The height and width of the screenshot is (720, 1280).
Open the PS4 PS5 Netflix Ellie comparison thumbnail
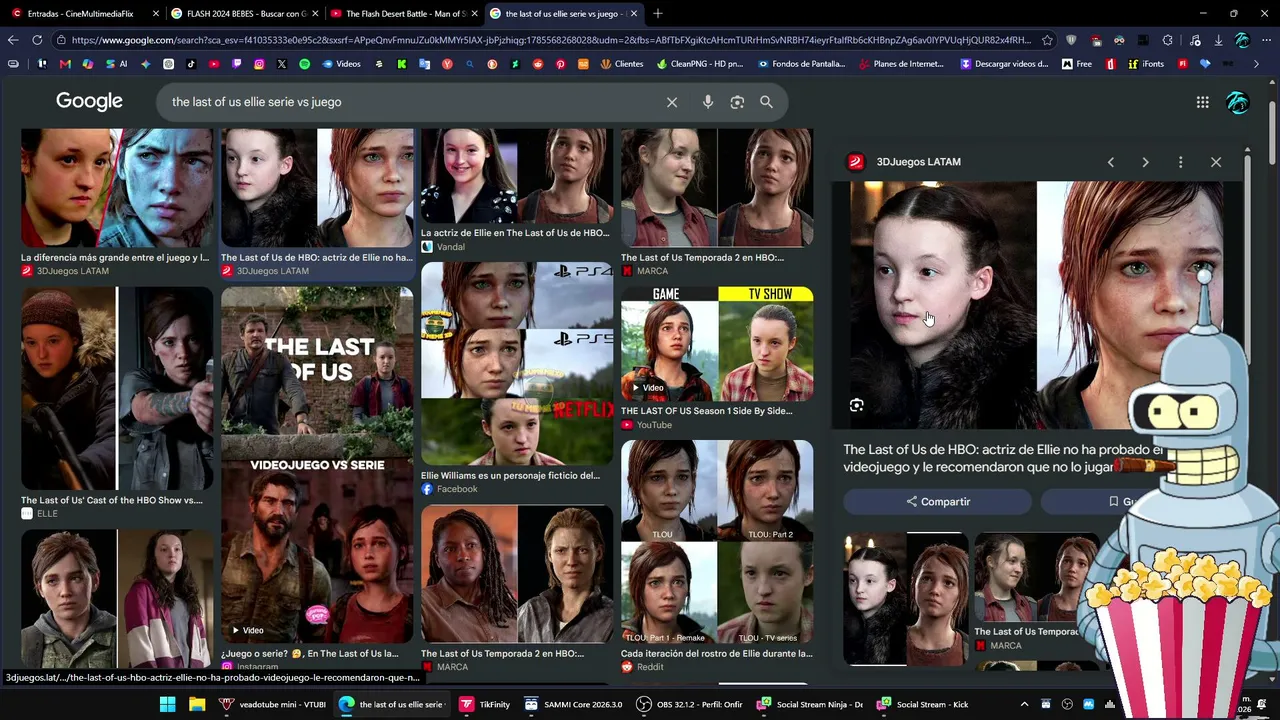(x=517, y=364)
